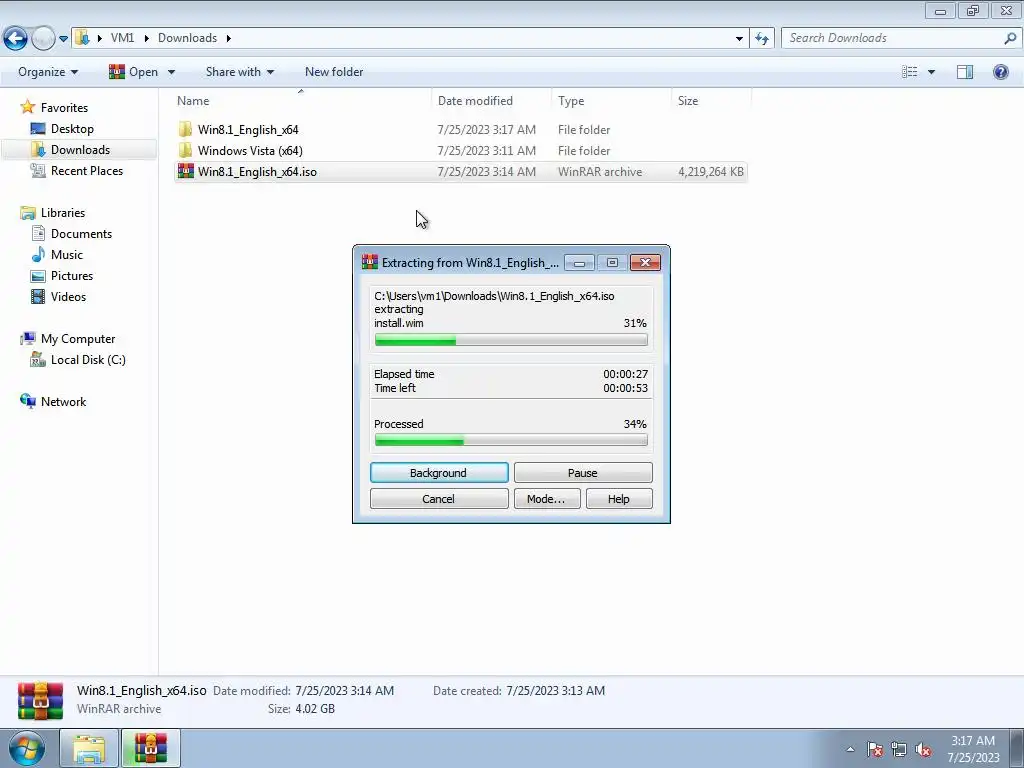This screenshot has width=1024, height=768.
Task: Open the address bar history dropdown
Action: tap(739, 39)
